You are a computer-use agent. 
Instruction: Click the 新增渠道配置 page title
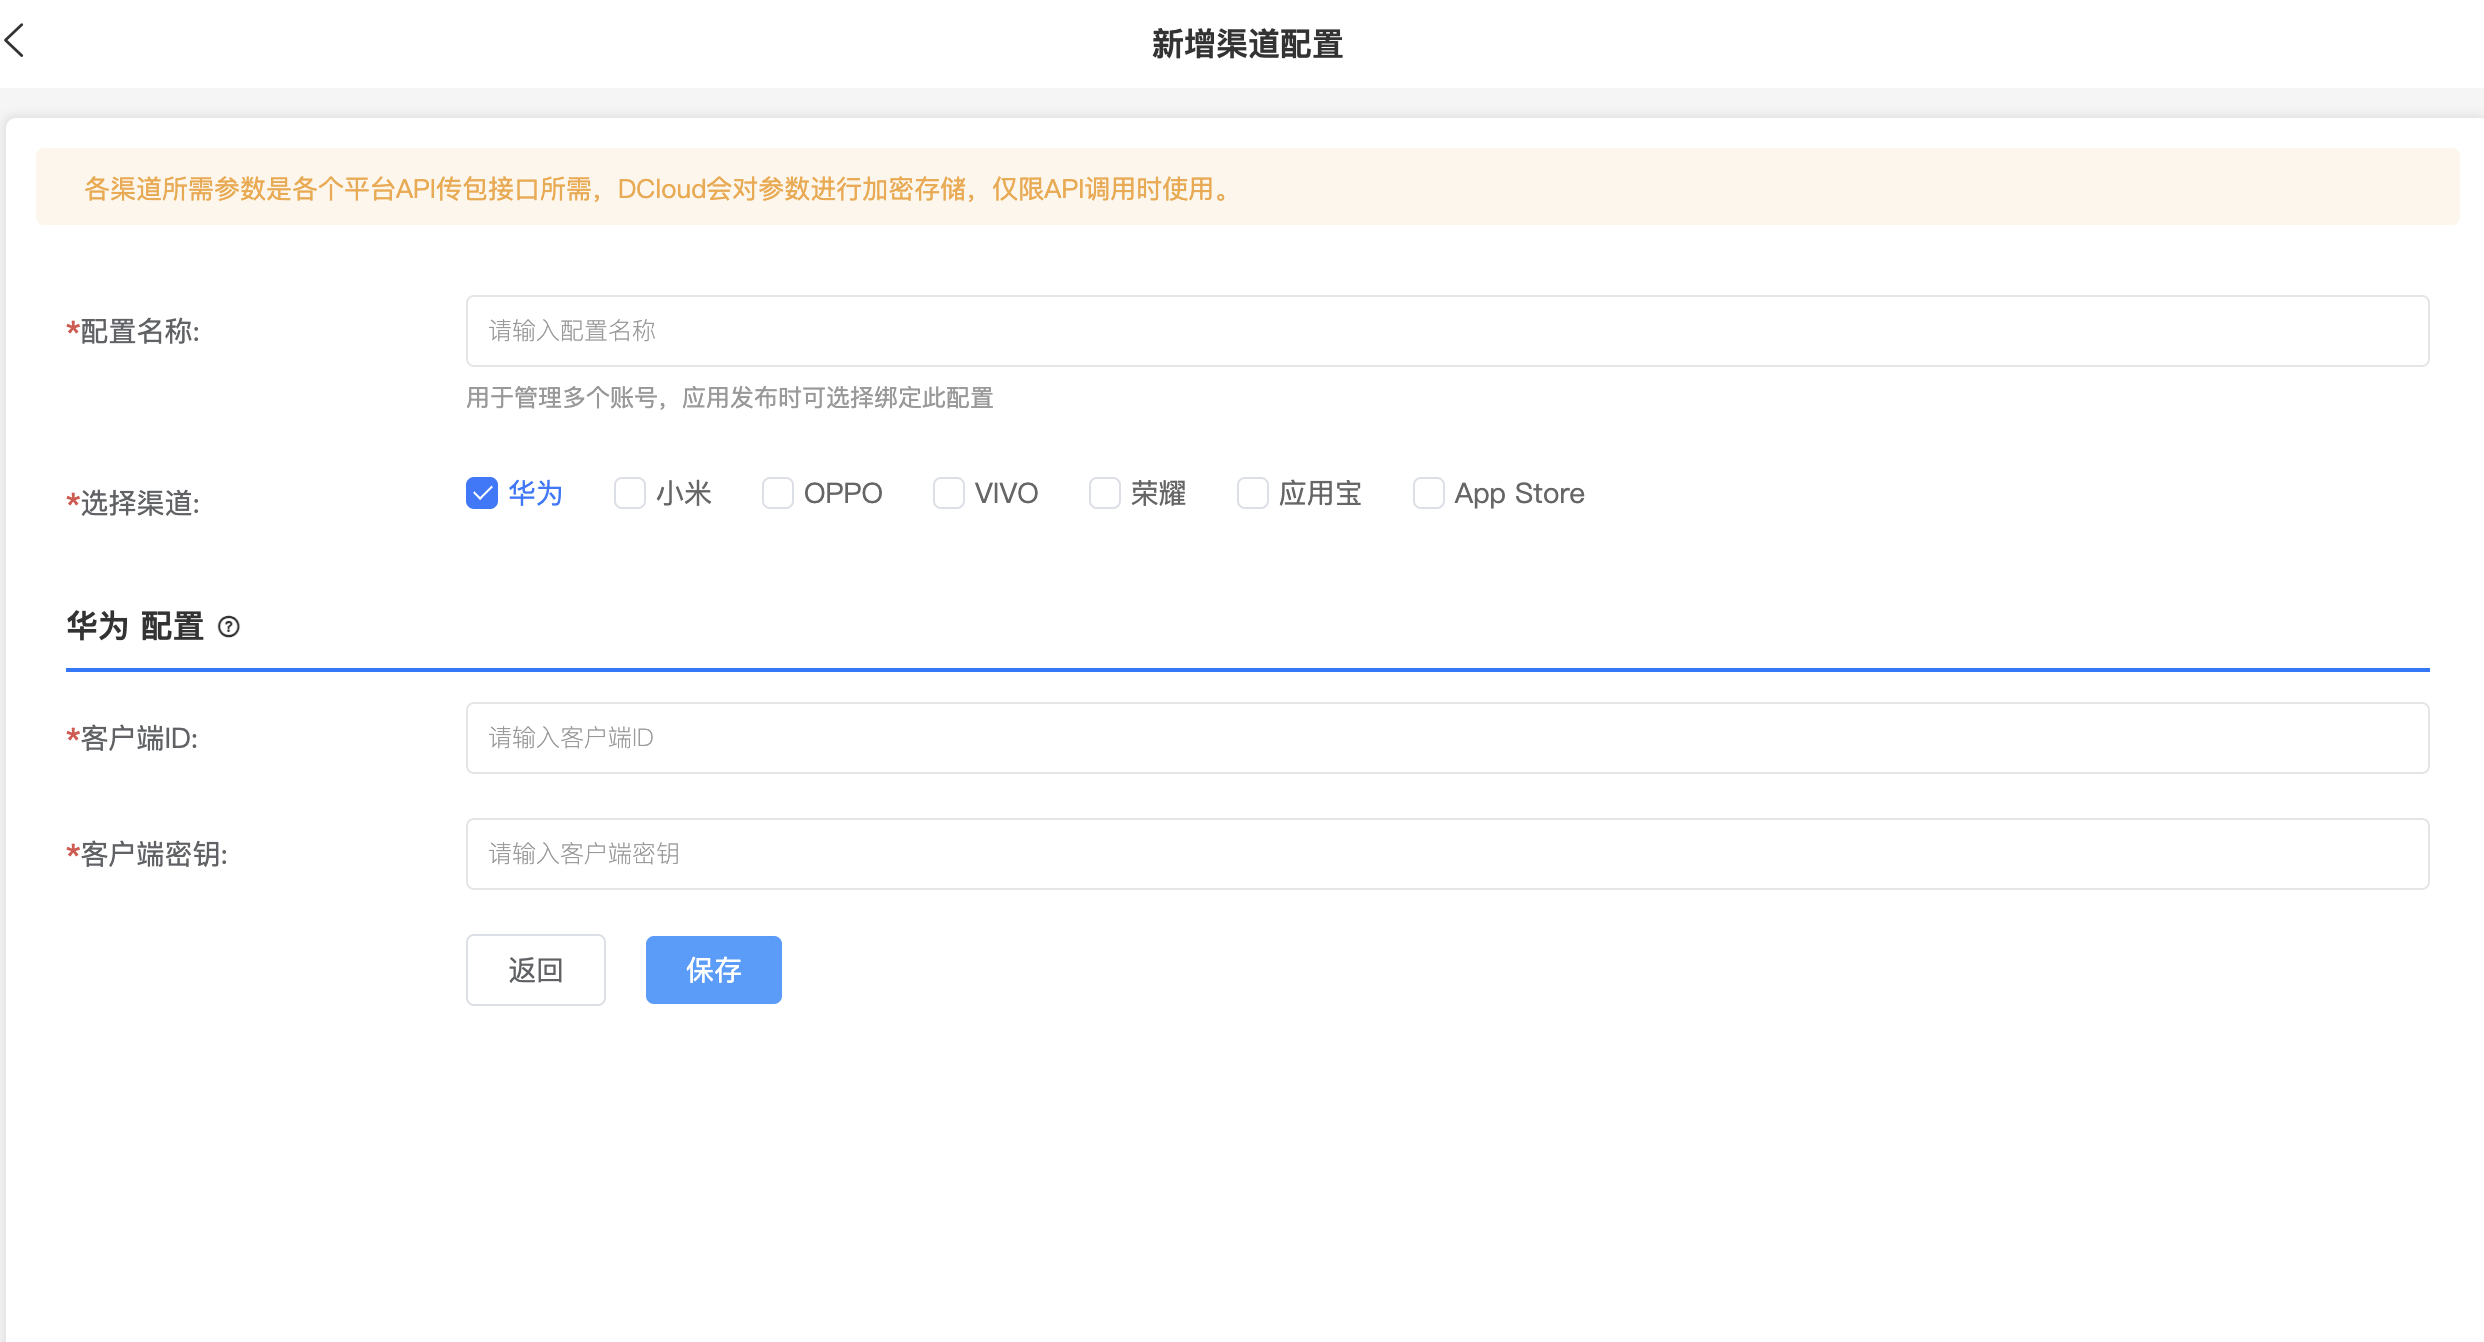click(x=1247, y=44)
